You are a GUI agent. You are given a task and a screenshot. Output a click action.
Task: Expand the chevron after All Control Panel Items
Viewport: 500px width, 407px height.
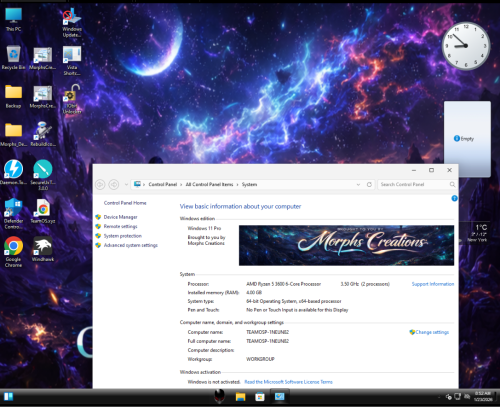coord(238,184)
